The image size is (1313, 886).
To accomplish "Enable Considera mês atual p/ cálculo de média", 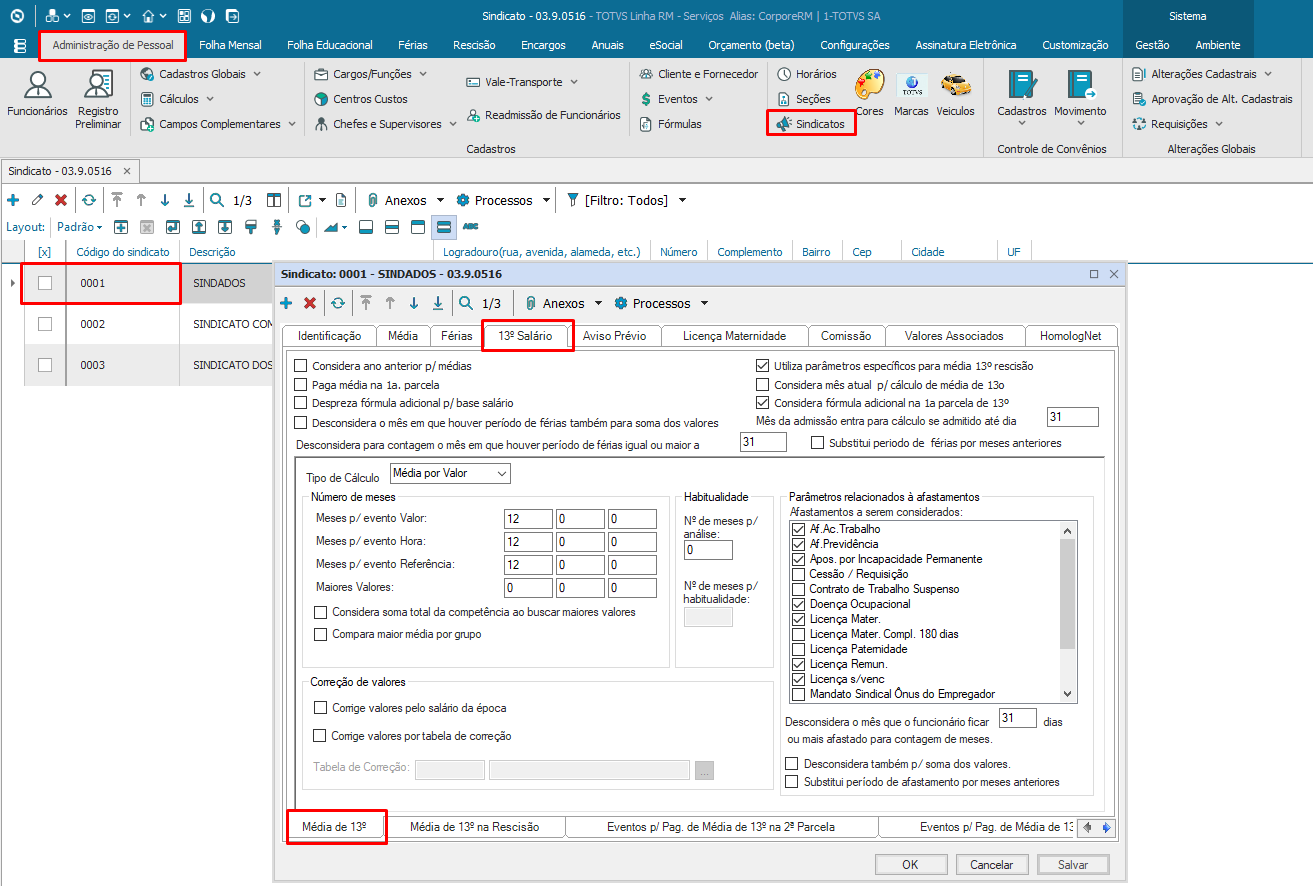I will [763, 385].
